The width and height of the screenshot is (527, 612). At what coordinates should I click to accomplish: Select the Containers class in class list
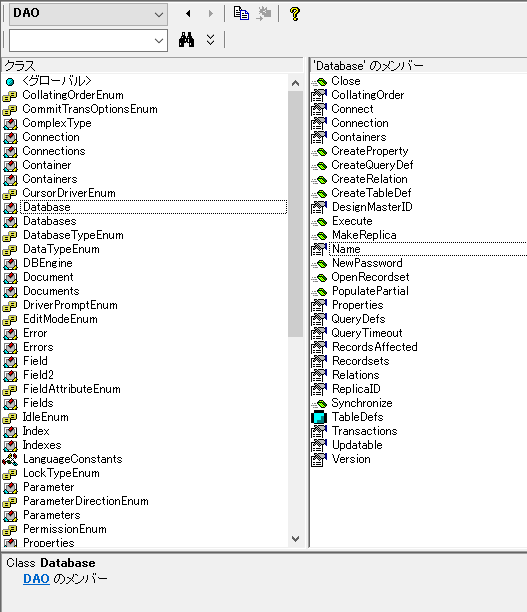pos(50,179)
